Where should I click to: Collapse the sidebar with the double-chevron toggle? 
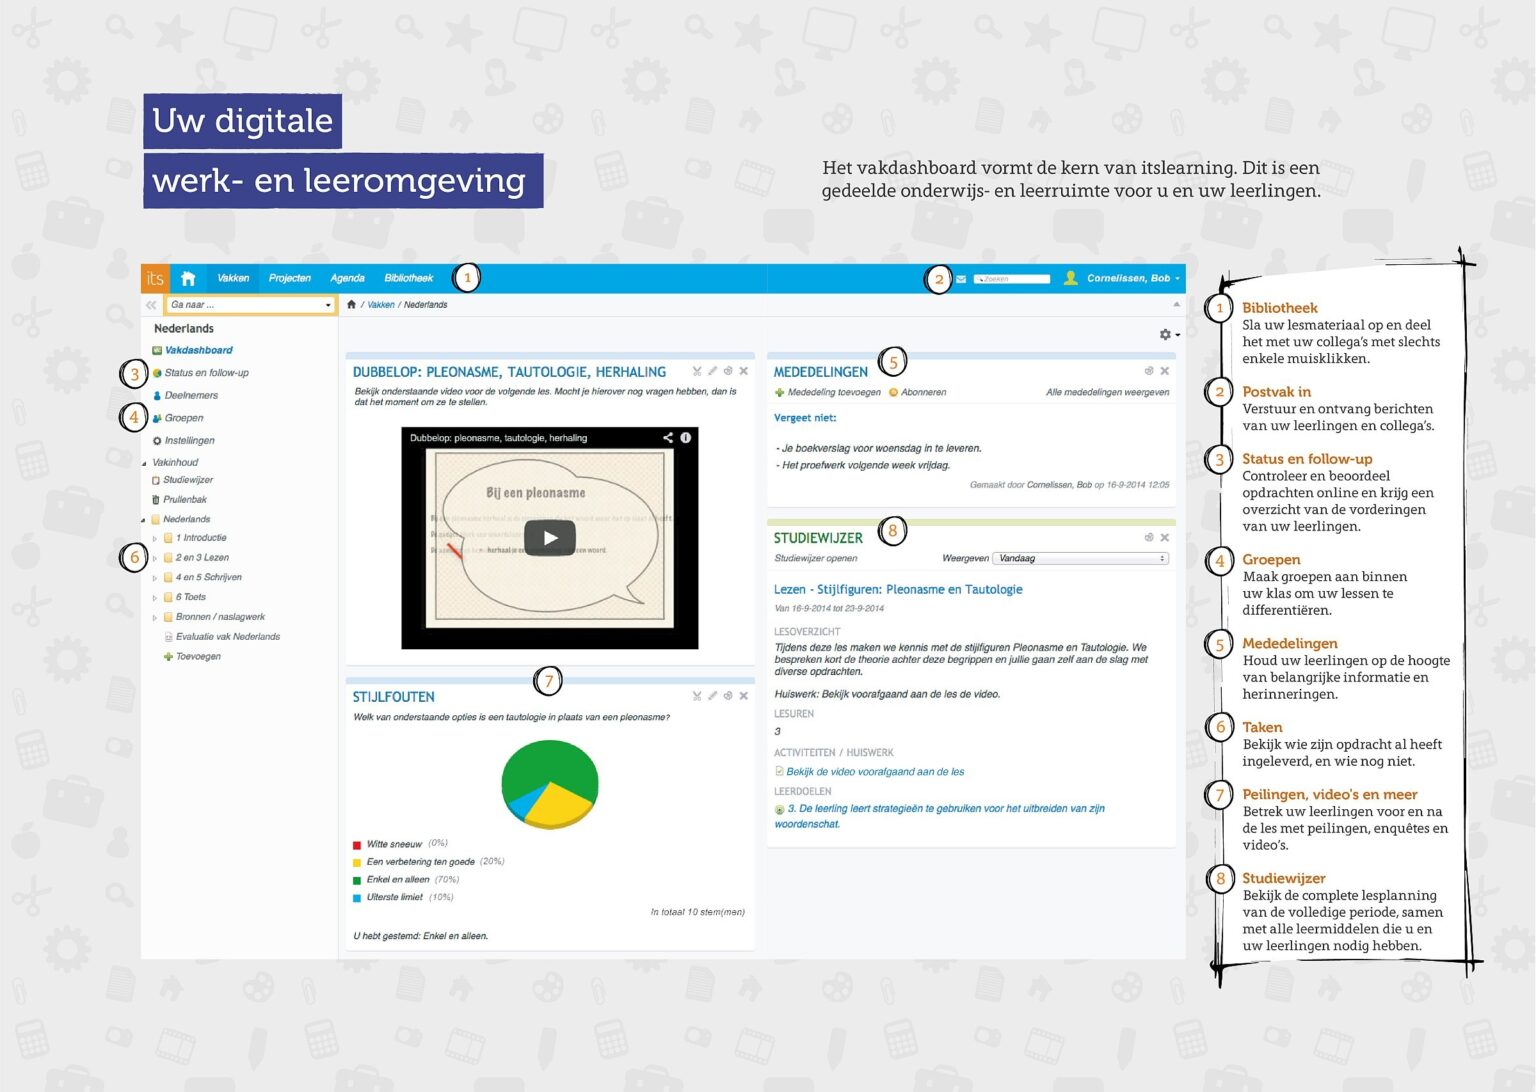tap(150, 304)
